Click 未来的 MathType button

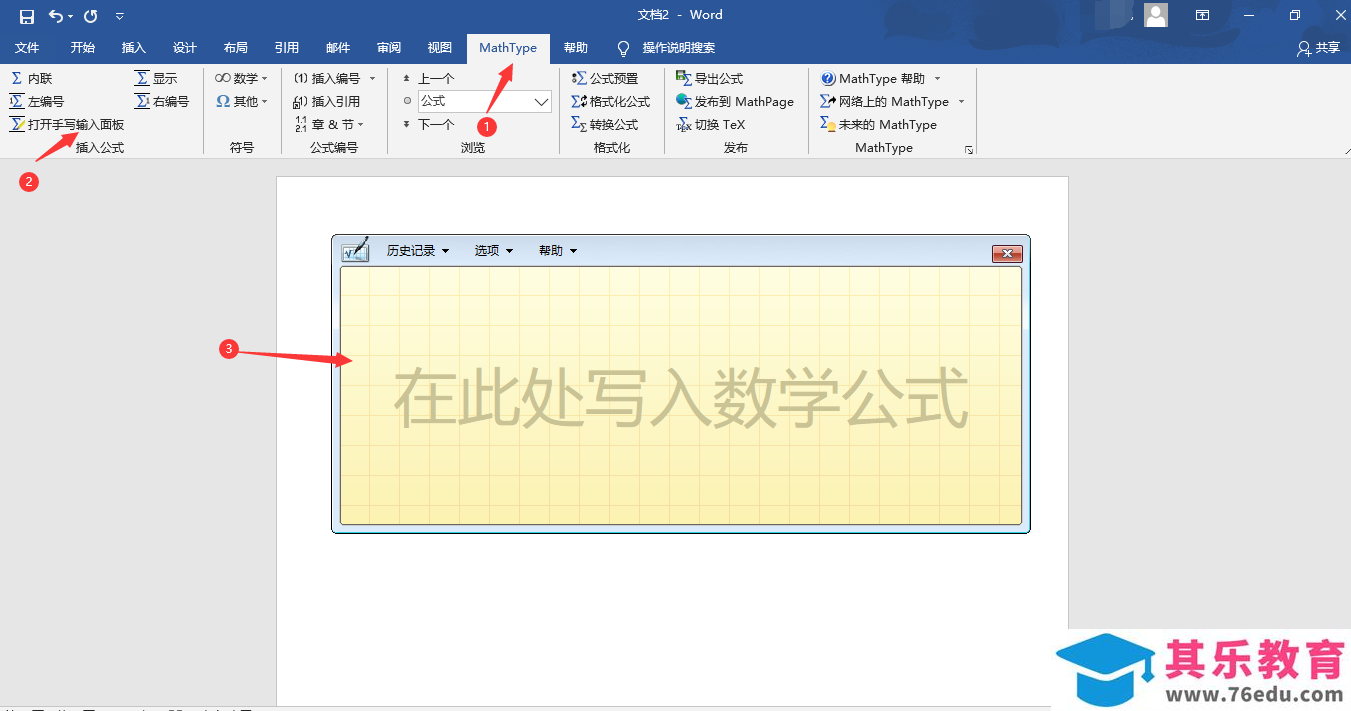coord(879,125)
